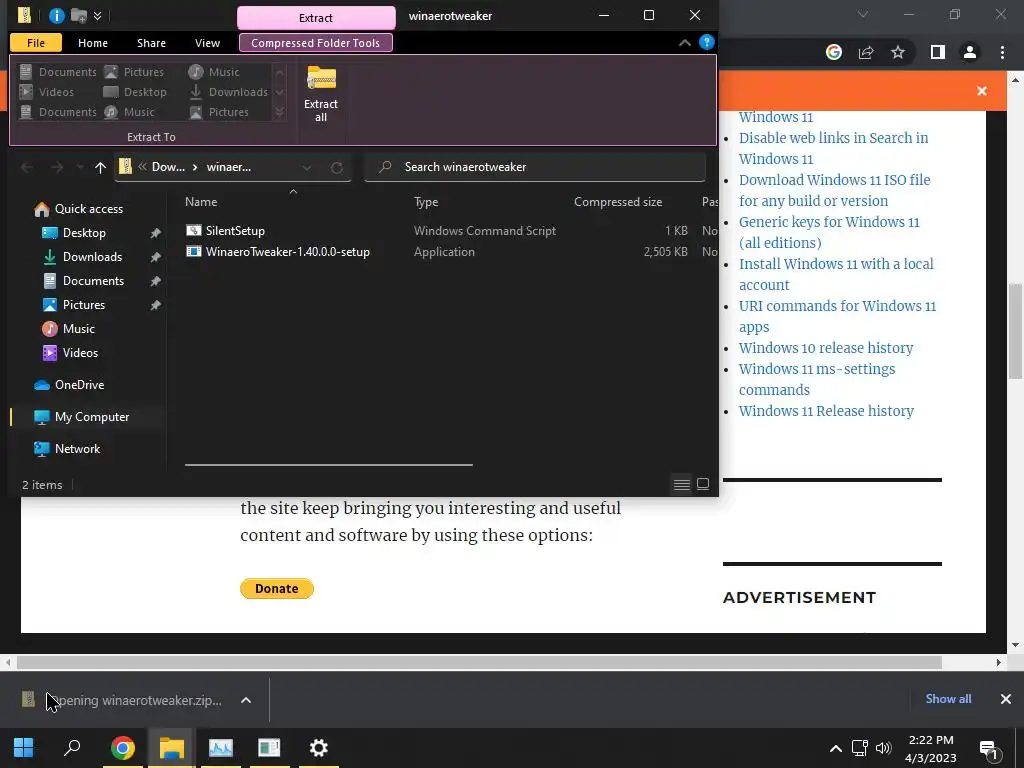The image size is (1024, 768).
Task: Open Install Windows 11 local account link
Action: 836,274
